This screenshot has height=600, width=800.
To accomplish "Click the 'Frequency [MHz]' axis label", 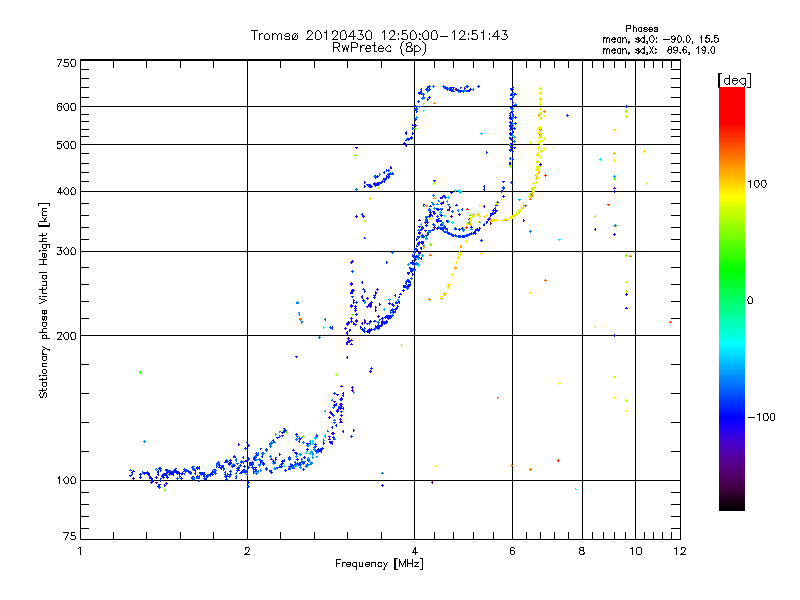I will pyautogui.click(x=379, y=564).
